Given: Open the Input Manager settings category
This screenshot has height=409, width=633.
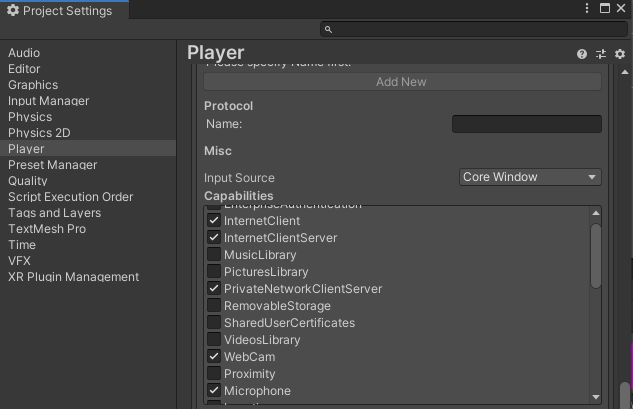Looking at the screenshot, I should pyautogui.click(x=88, y=101).
